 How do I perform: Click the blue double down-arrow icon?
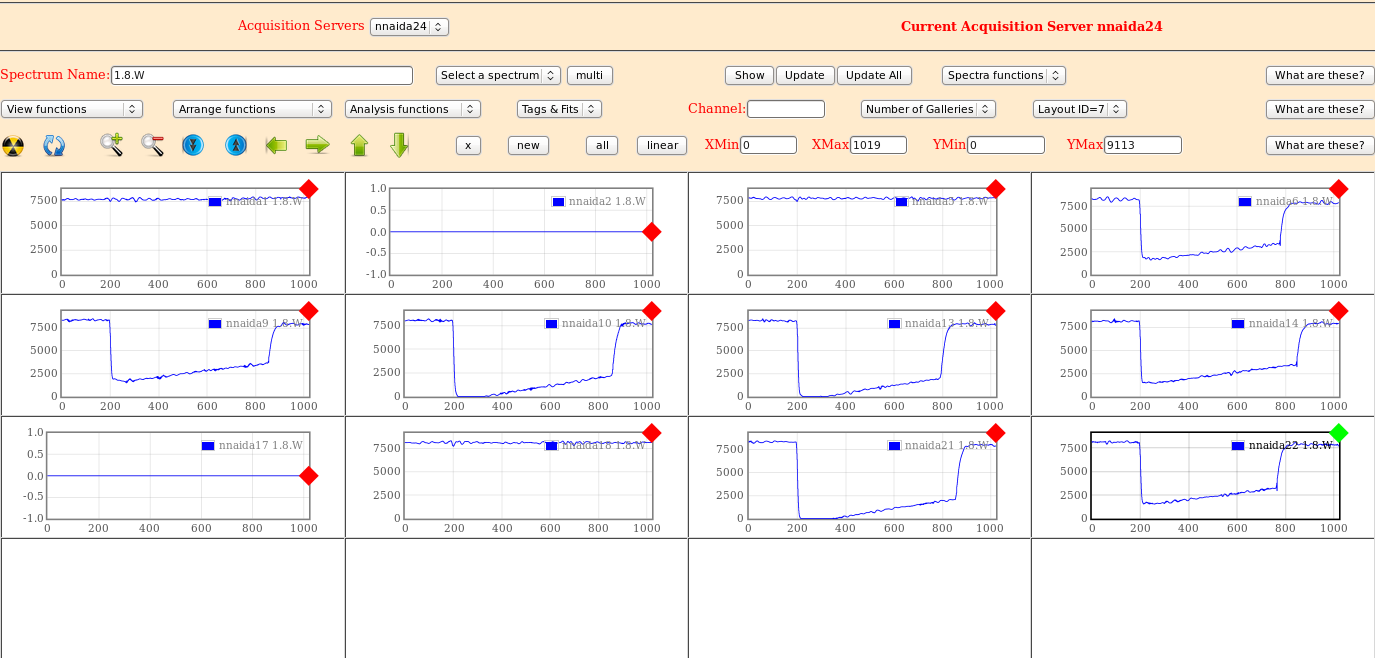tap(193, 145)
